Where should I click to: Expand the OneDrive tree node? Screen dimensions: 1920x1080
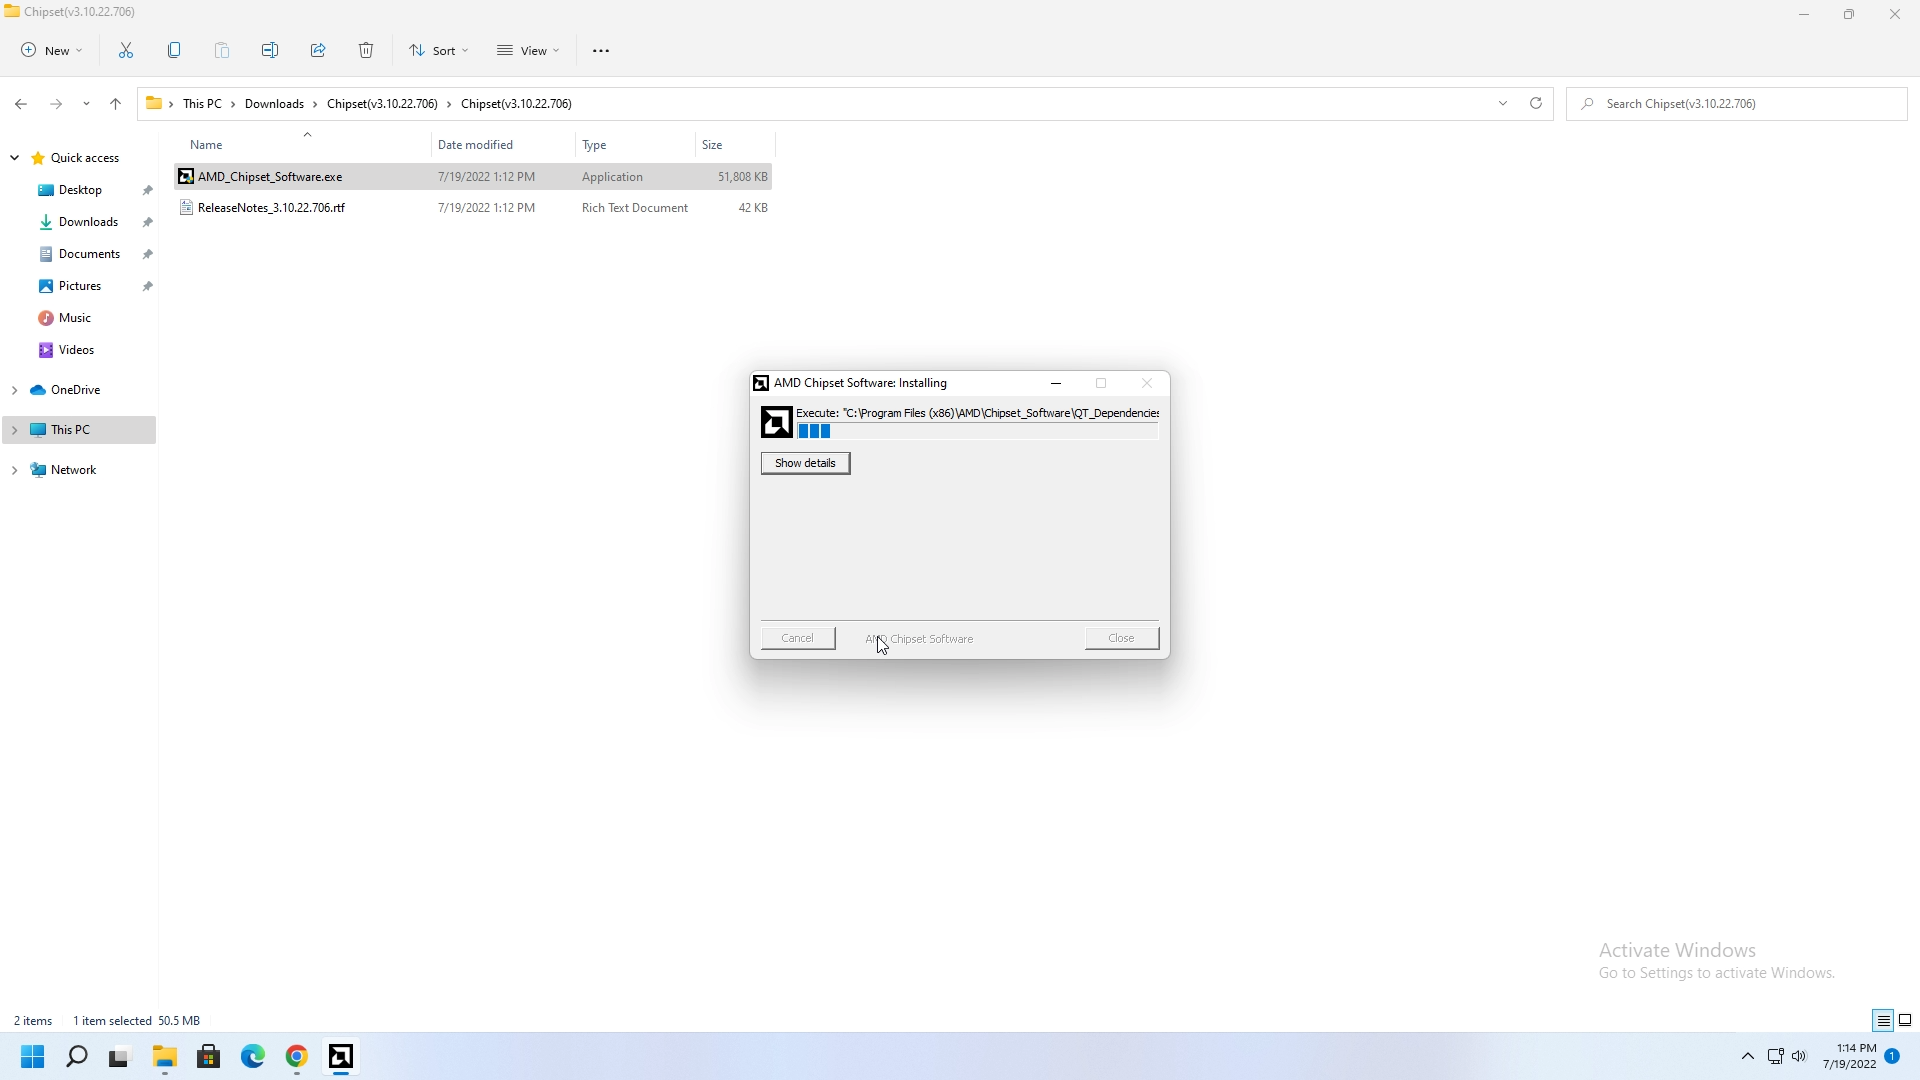click(x=15, y=390)
